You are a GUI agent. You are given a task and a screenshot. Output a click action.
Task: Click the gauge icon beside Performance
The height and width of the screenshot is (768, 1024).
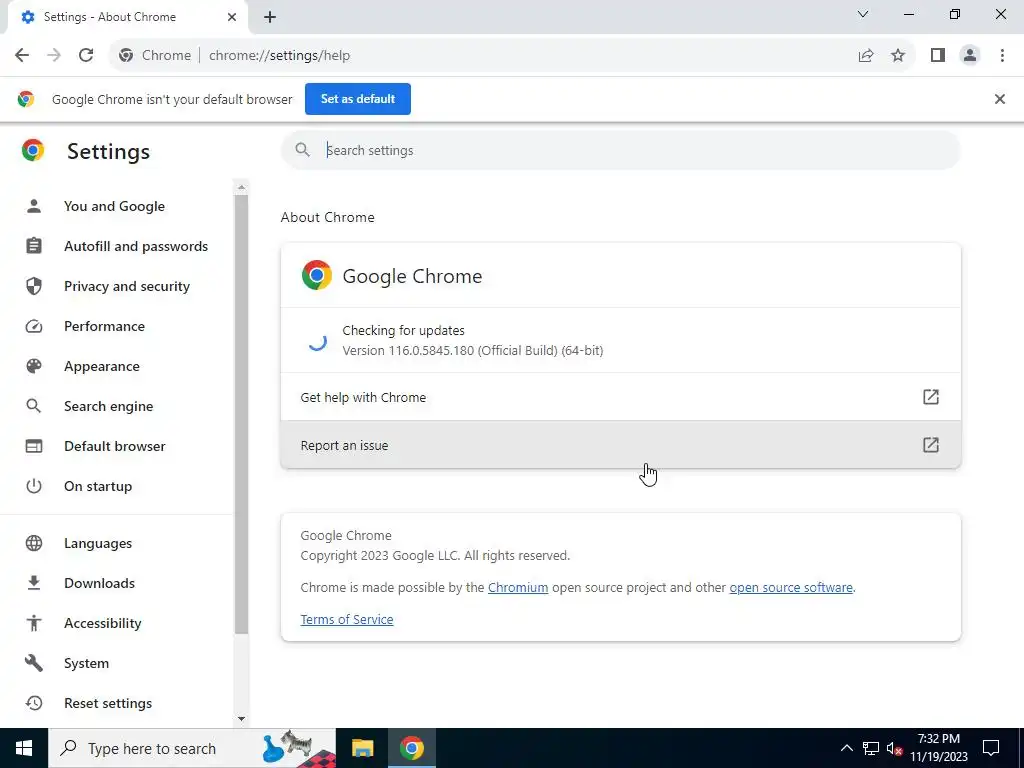(34, 326)
